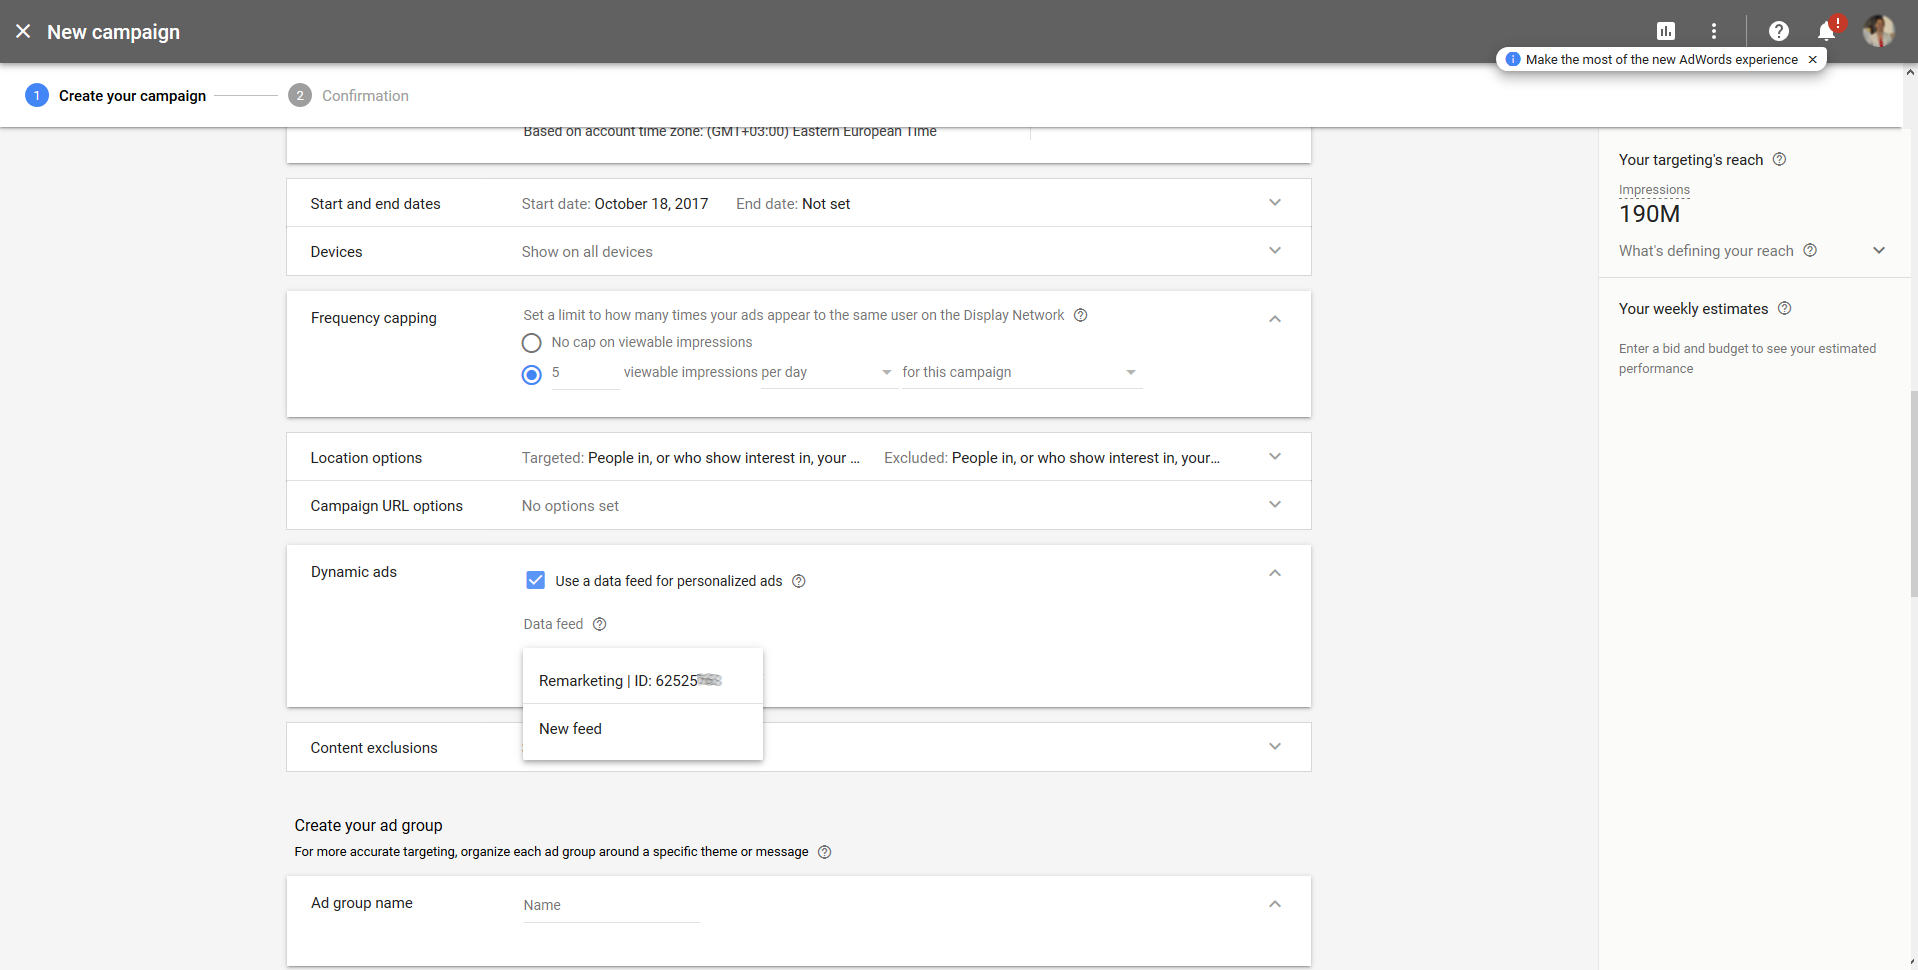
Task: Dismiss the new AdWords experience banner
Action: (x=1812, y=59)
